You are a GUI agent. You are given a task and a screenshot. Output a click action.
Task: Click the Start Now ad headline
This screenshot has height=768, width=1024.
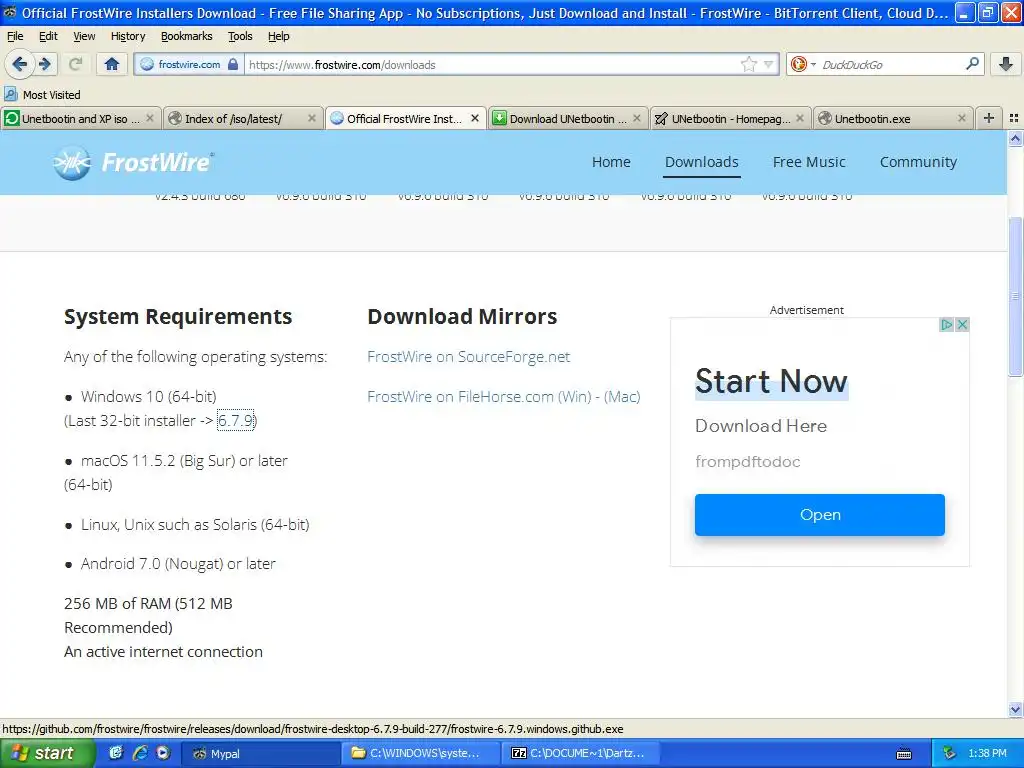(771, 381)
